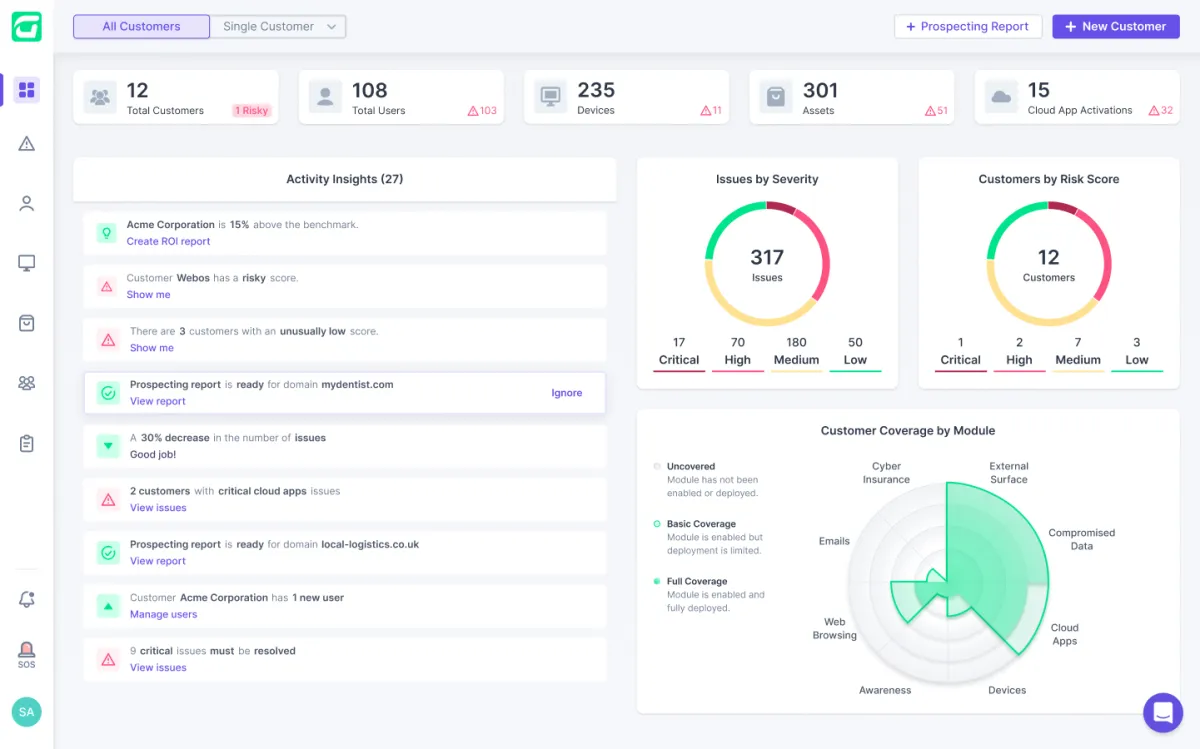Click checkmark icon on local-logistics.co.uk insight
Image resolution: width=1200 pixels, height=749 pixels.
[108, 552]
